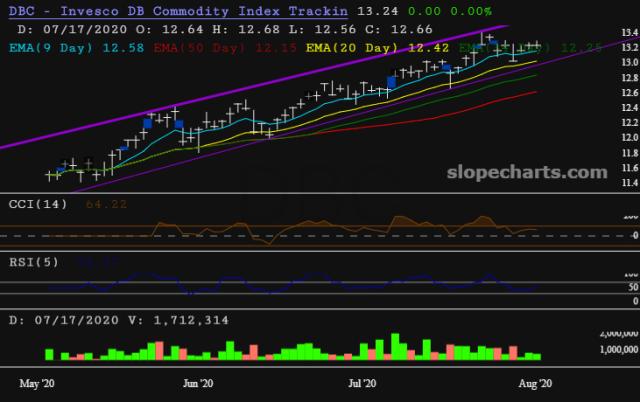Click the blue square marker in early July

(x=392, y=83)
